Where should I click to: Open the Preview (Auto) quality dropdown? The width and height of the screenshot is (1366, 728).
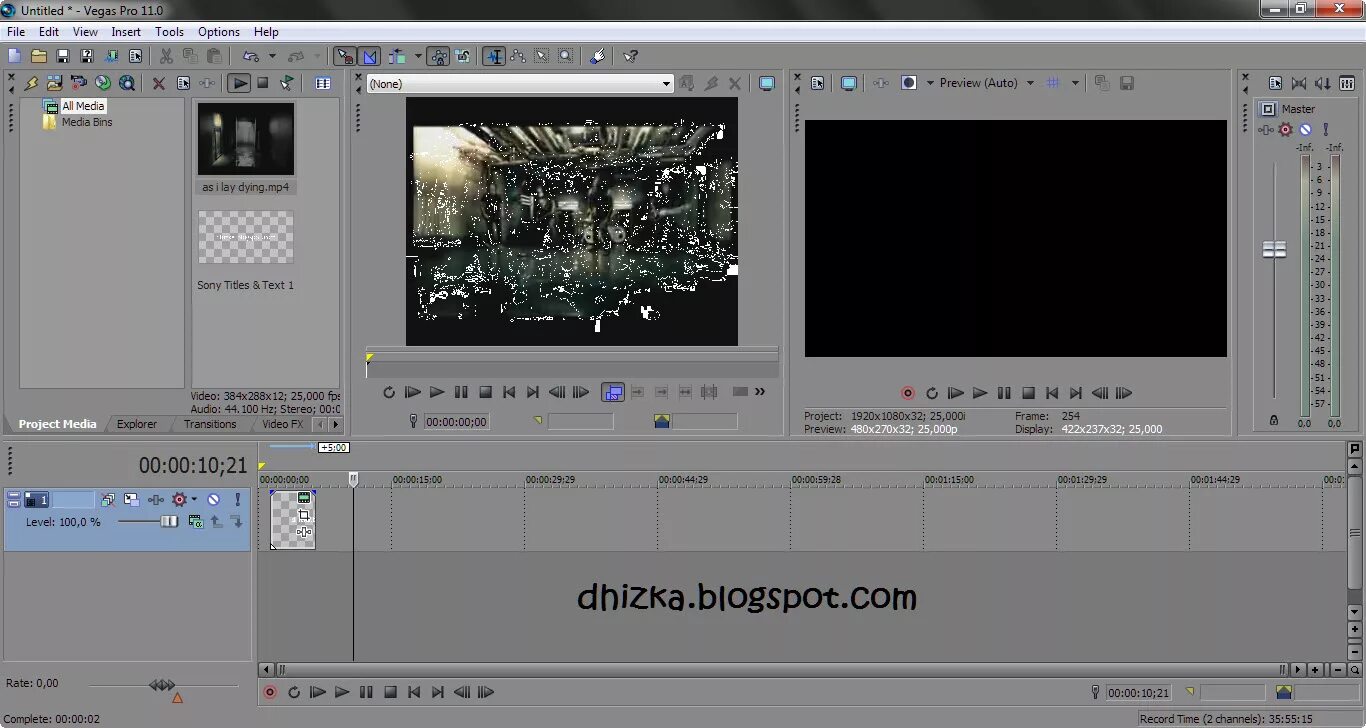[1029, 83]
